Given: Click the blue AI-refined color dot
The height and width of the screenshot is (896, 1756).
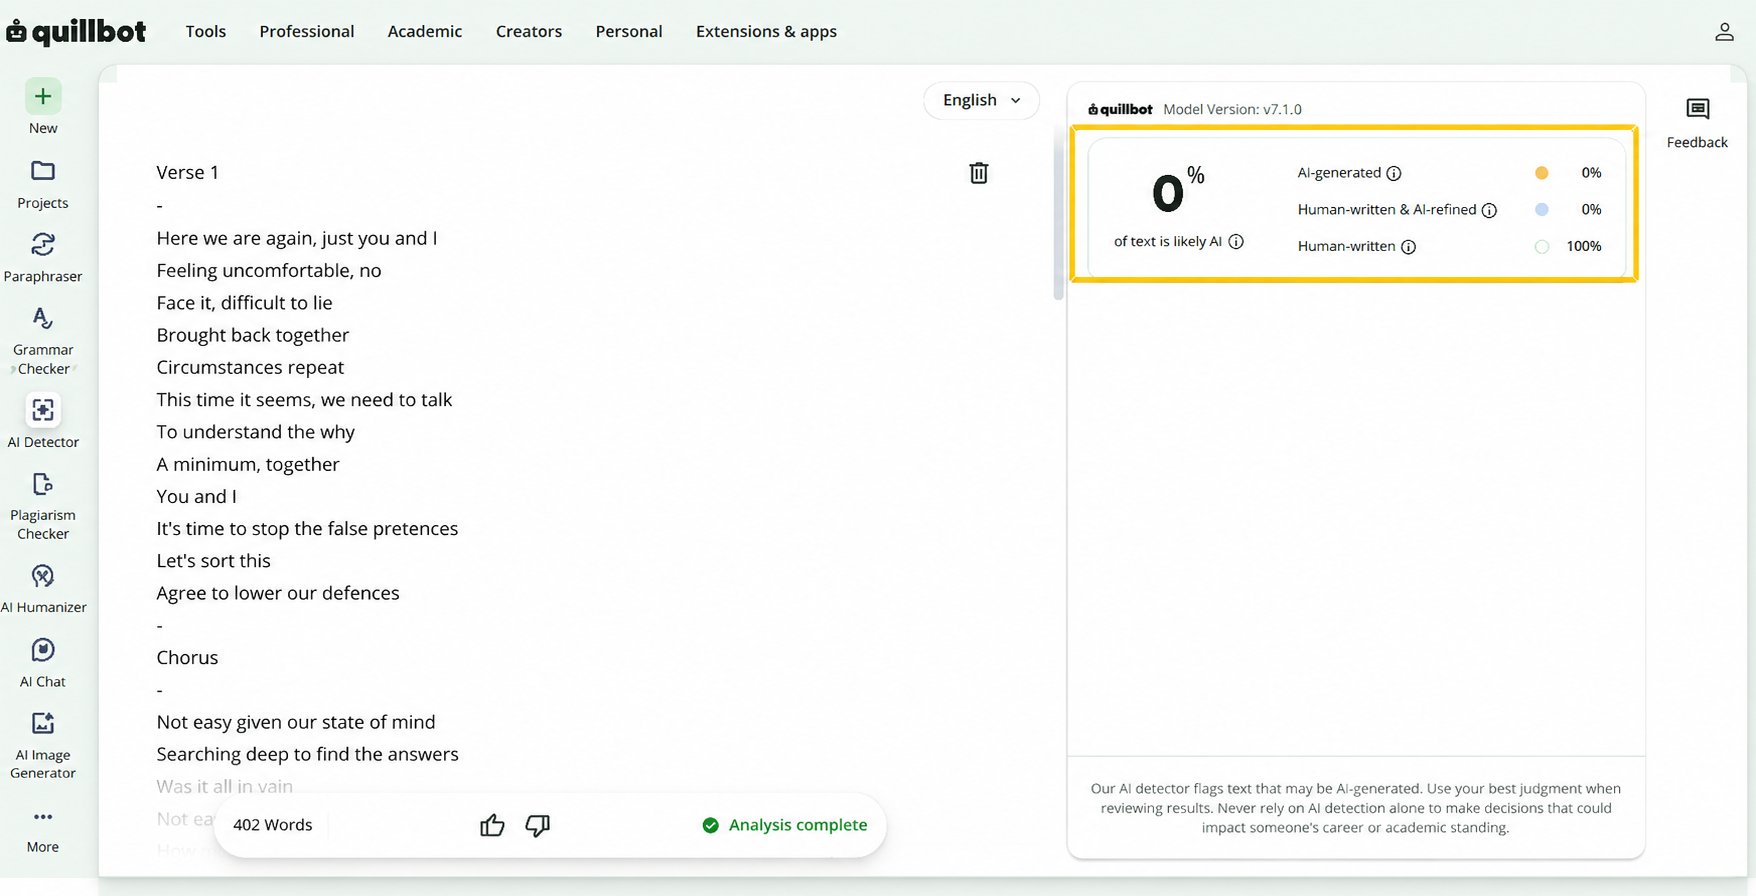Looking at the screenshot, I should tap(1542, 210).
